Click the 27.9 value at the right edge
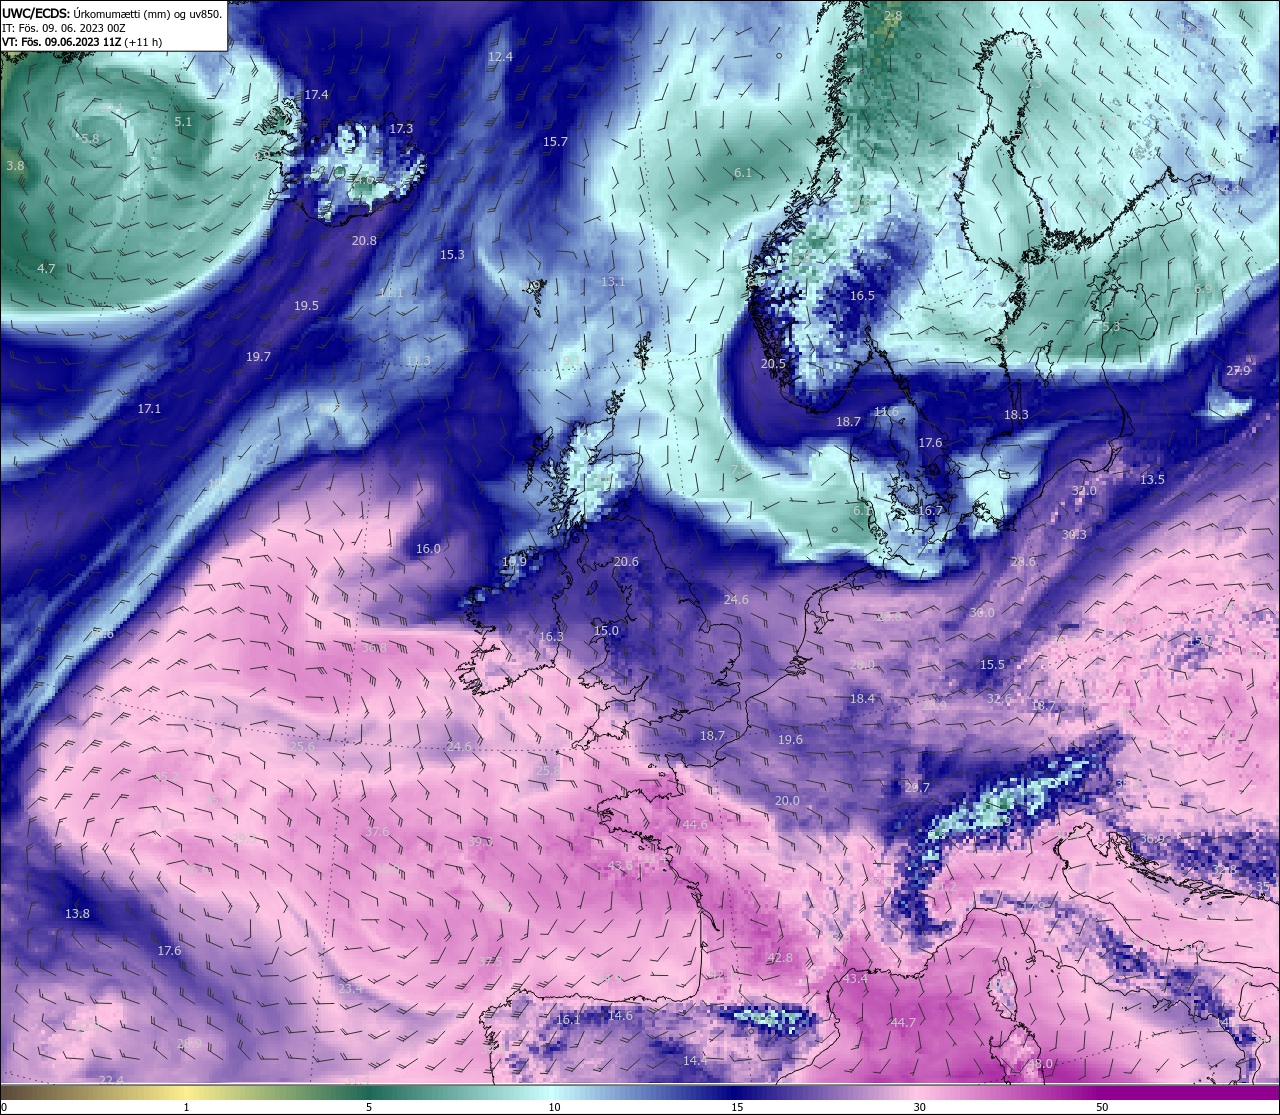The height and width of the screenshot is (1115, 1280). click(1238, 371)
